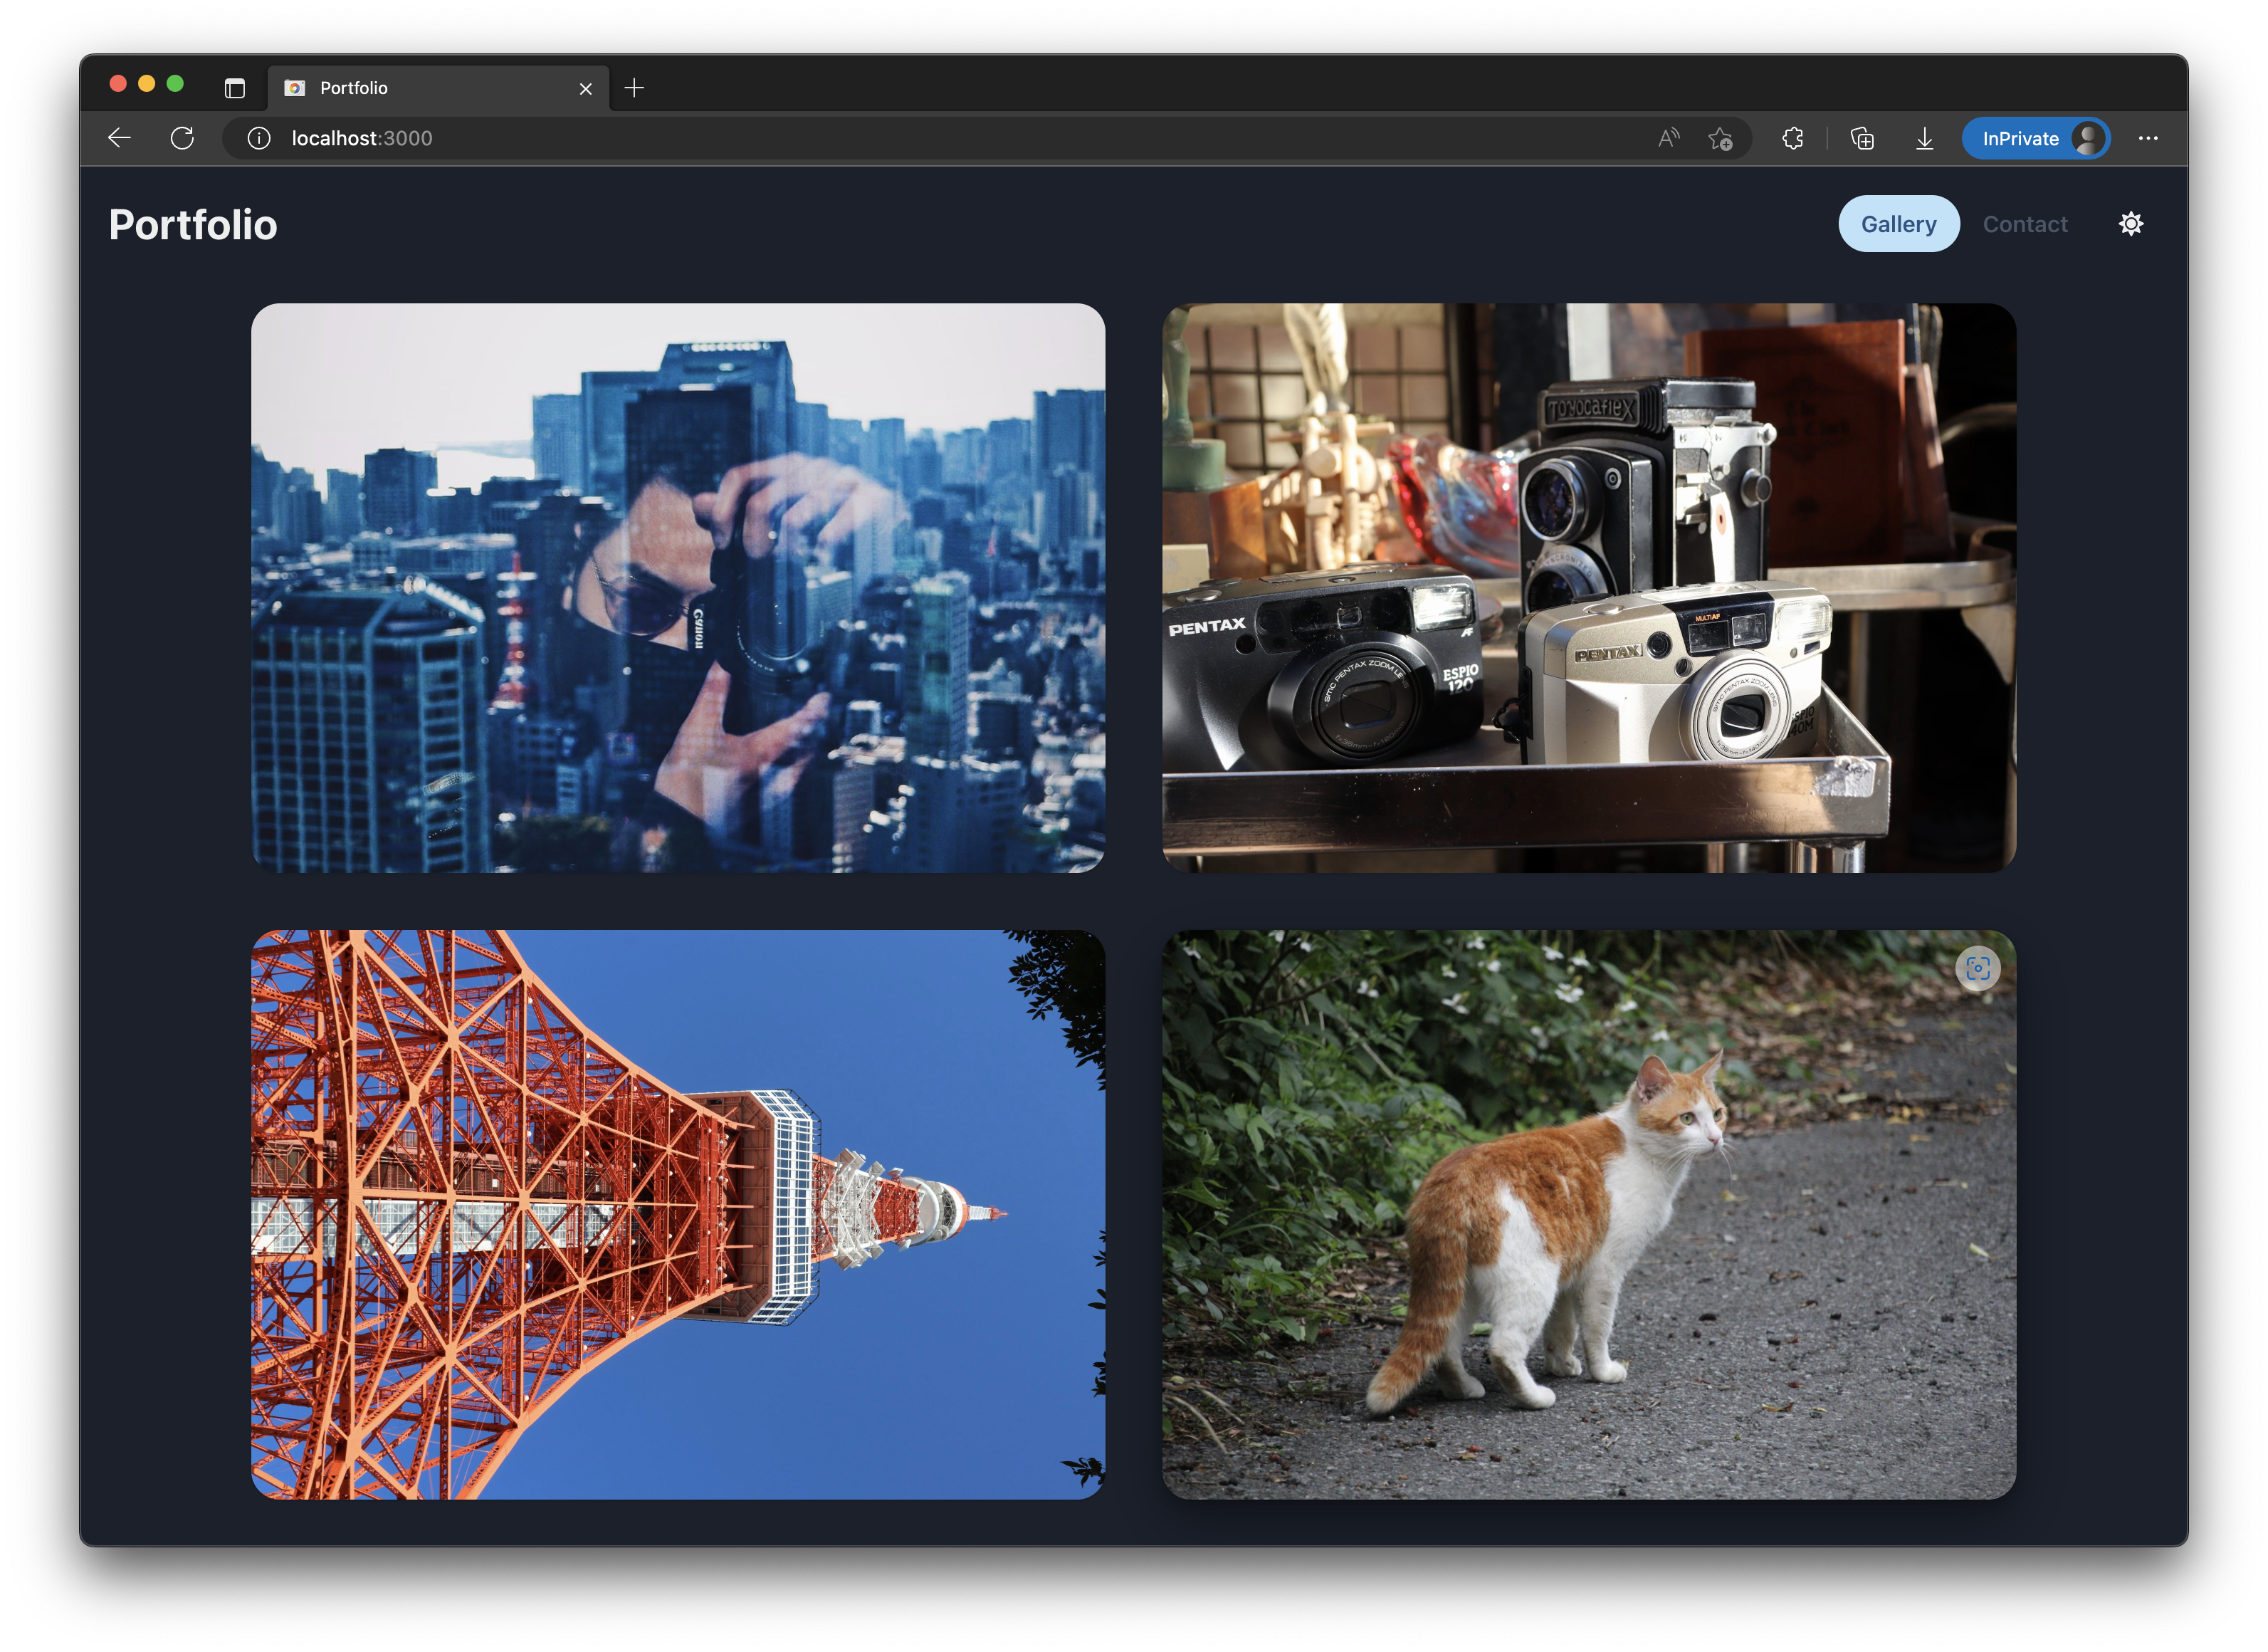Open the tab actions menu icon
The image size is (2268, 1652).
235,88
